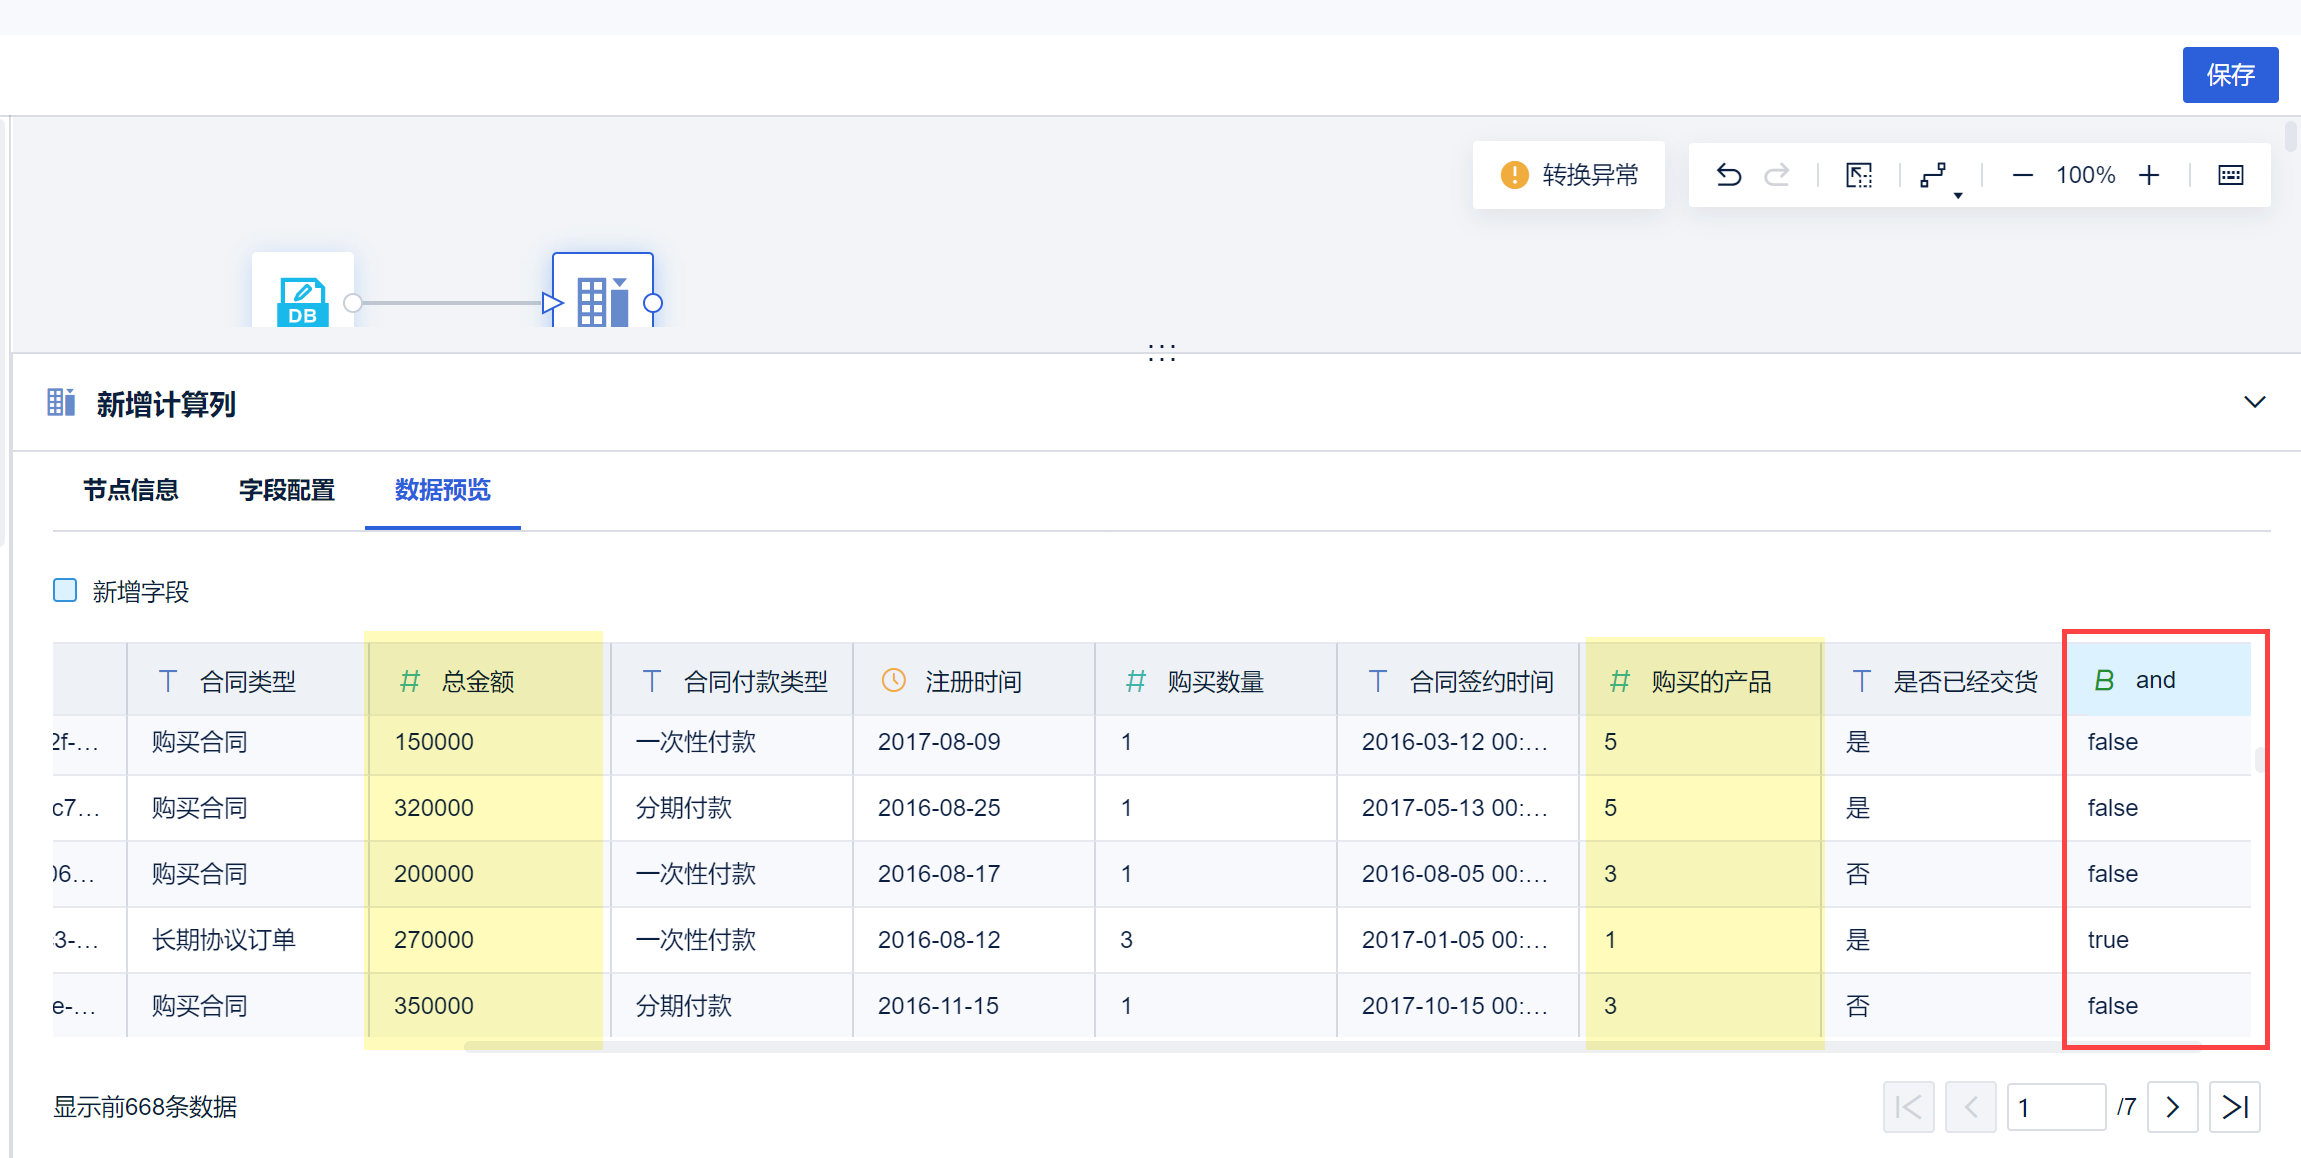Click the redo arrow icon
Screen dimensions: 2301x1158
1777,175
